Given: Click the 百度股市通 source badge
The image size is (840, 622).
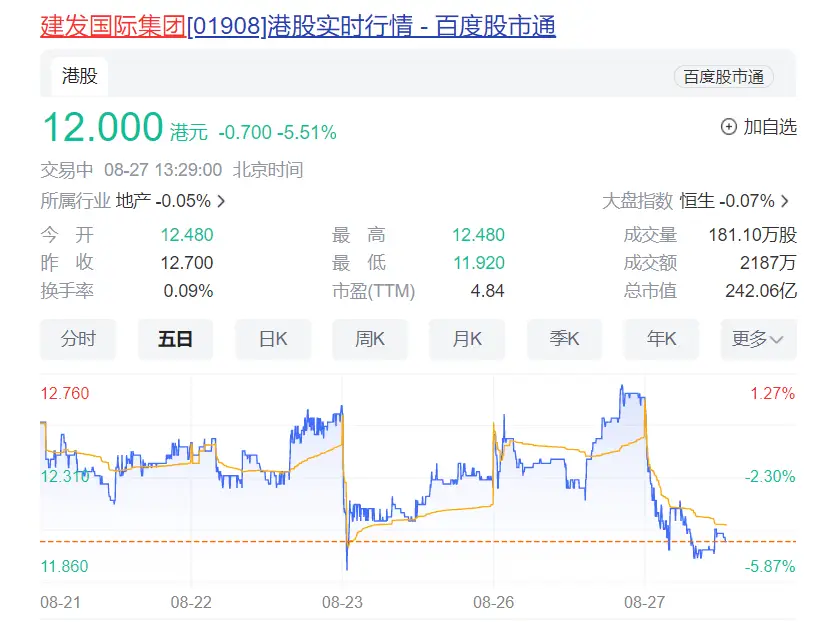Looking at the screenshot, I should (x=723, y=77).
